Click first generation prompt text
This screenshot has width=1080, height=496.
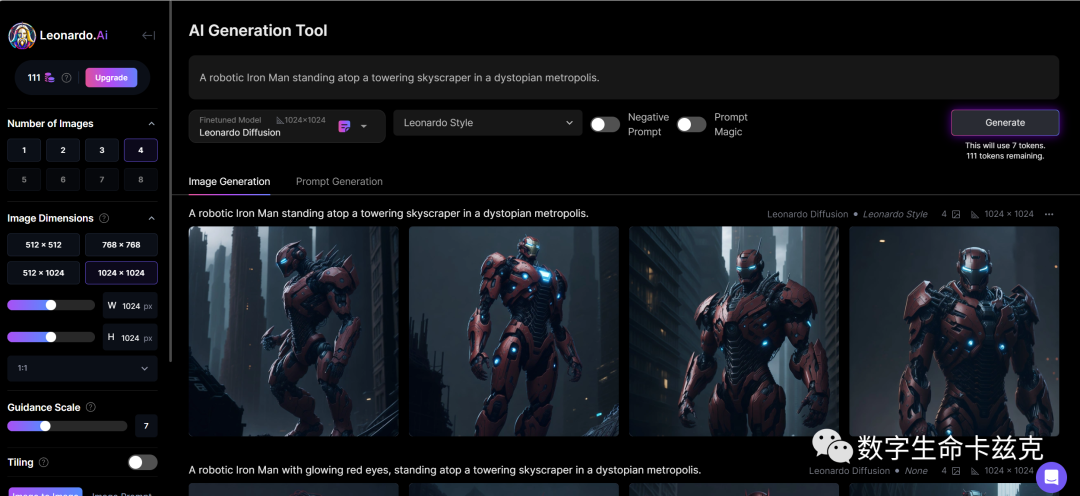(x=388, y=214)
